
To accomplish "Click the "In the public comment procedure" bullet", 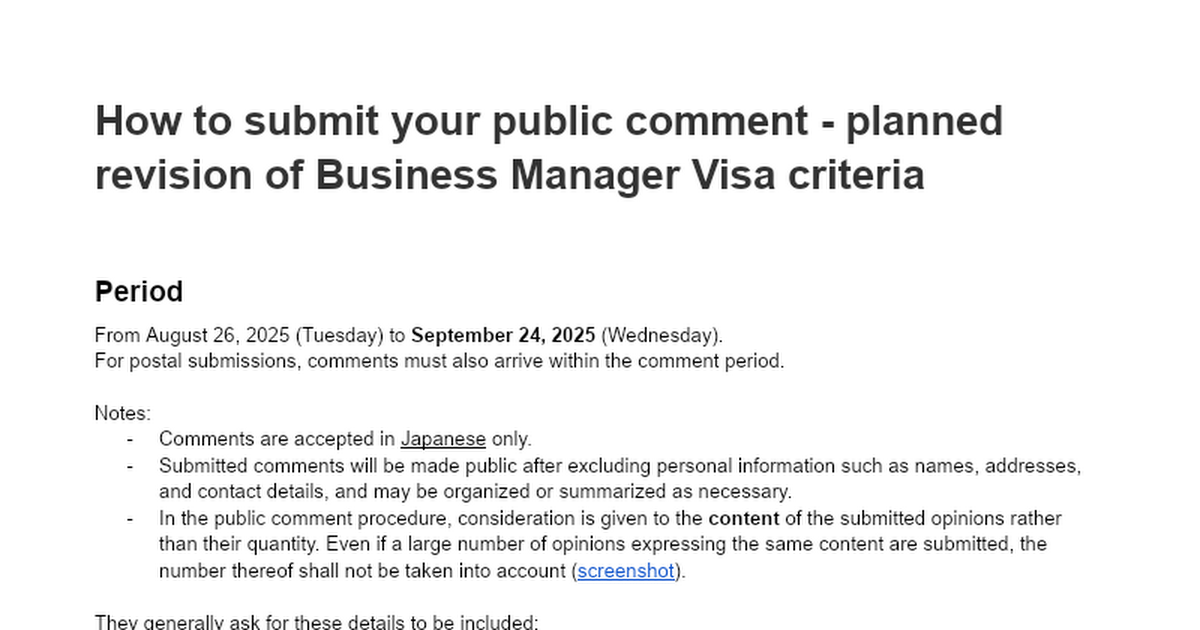I will point(430,518).
